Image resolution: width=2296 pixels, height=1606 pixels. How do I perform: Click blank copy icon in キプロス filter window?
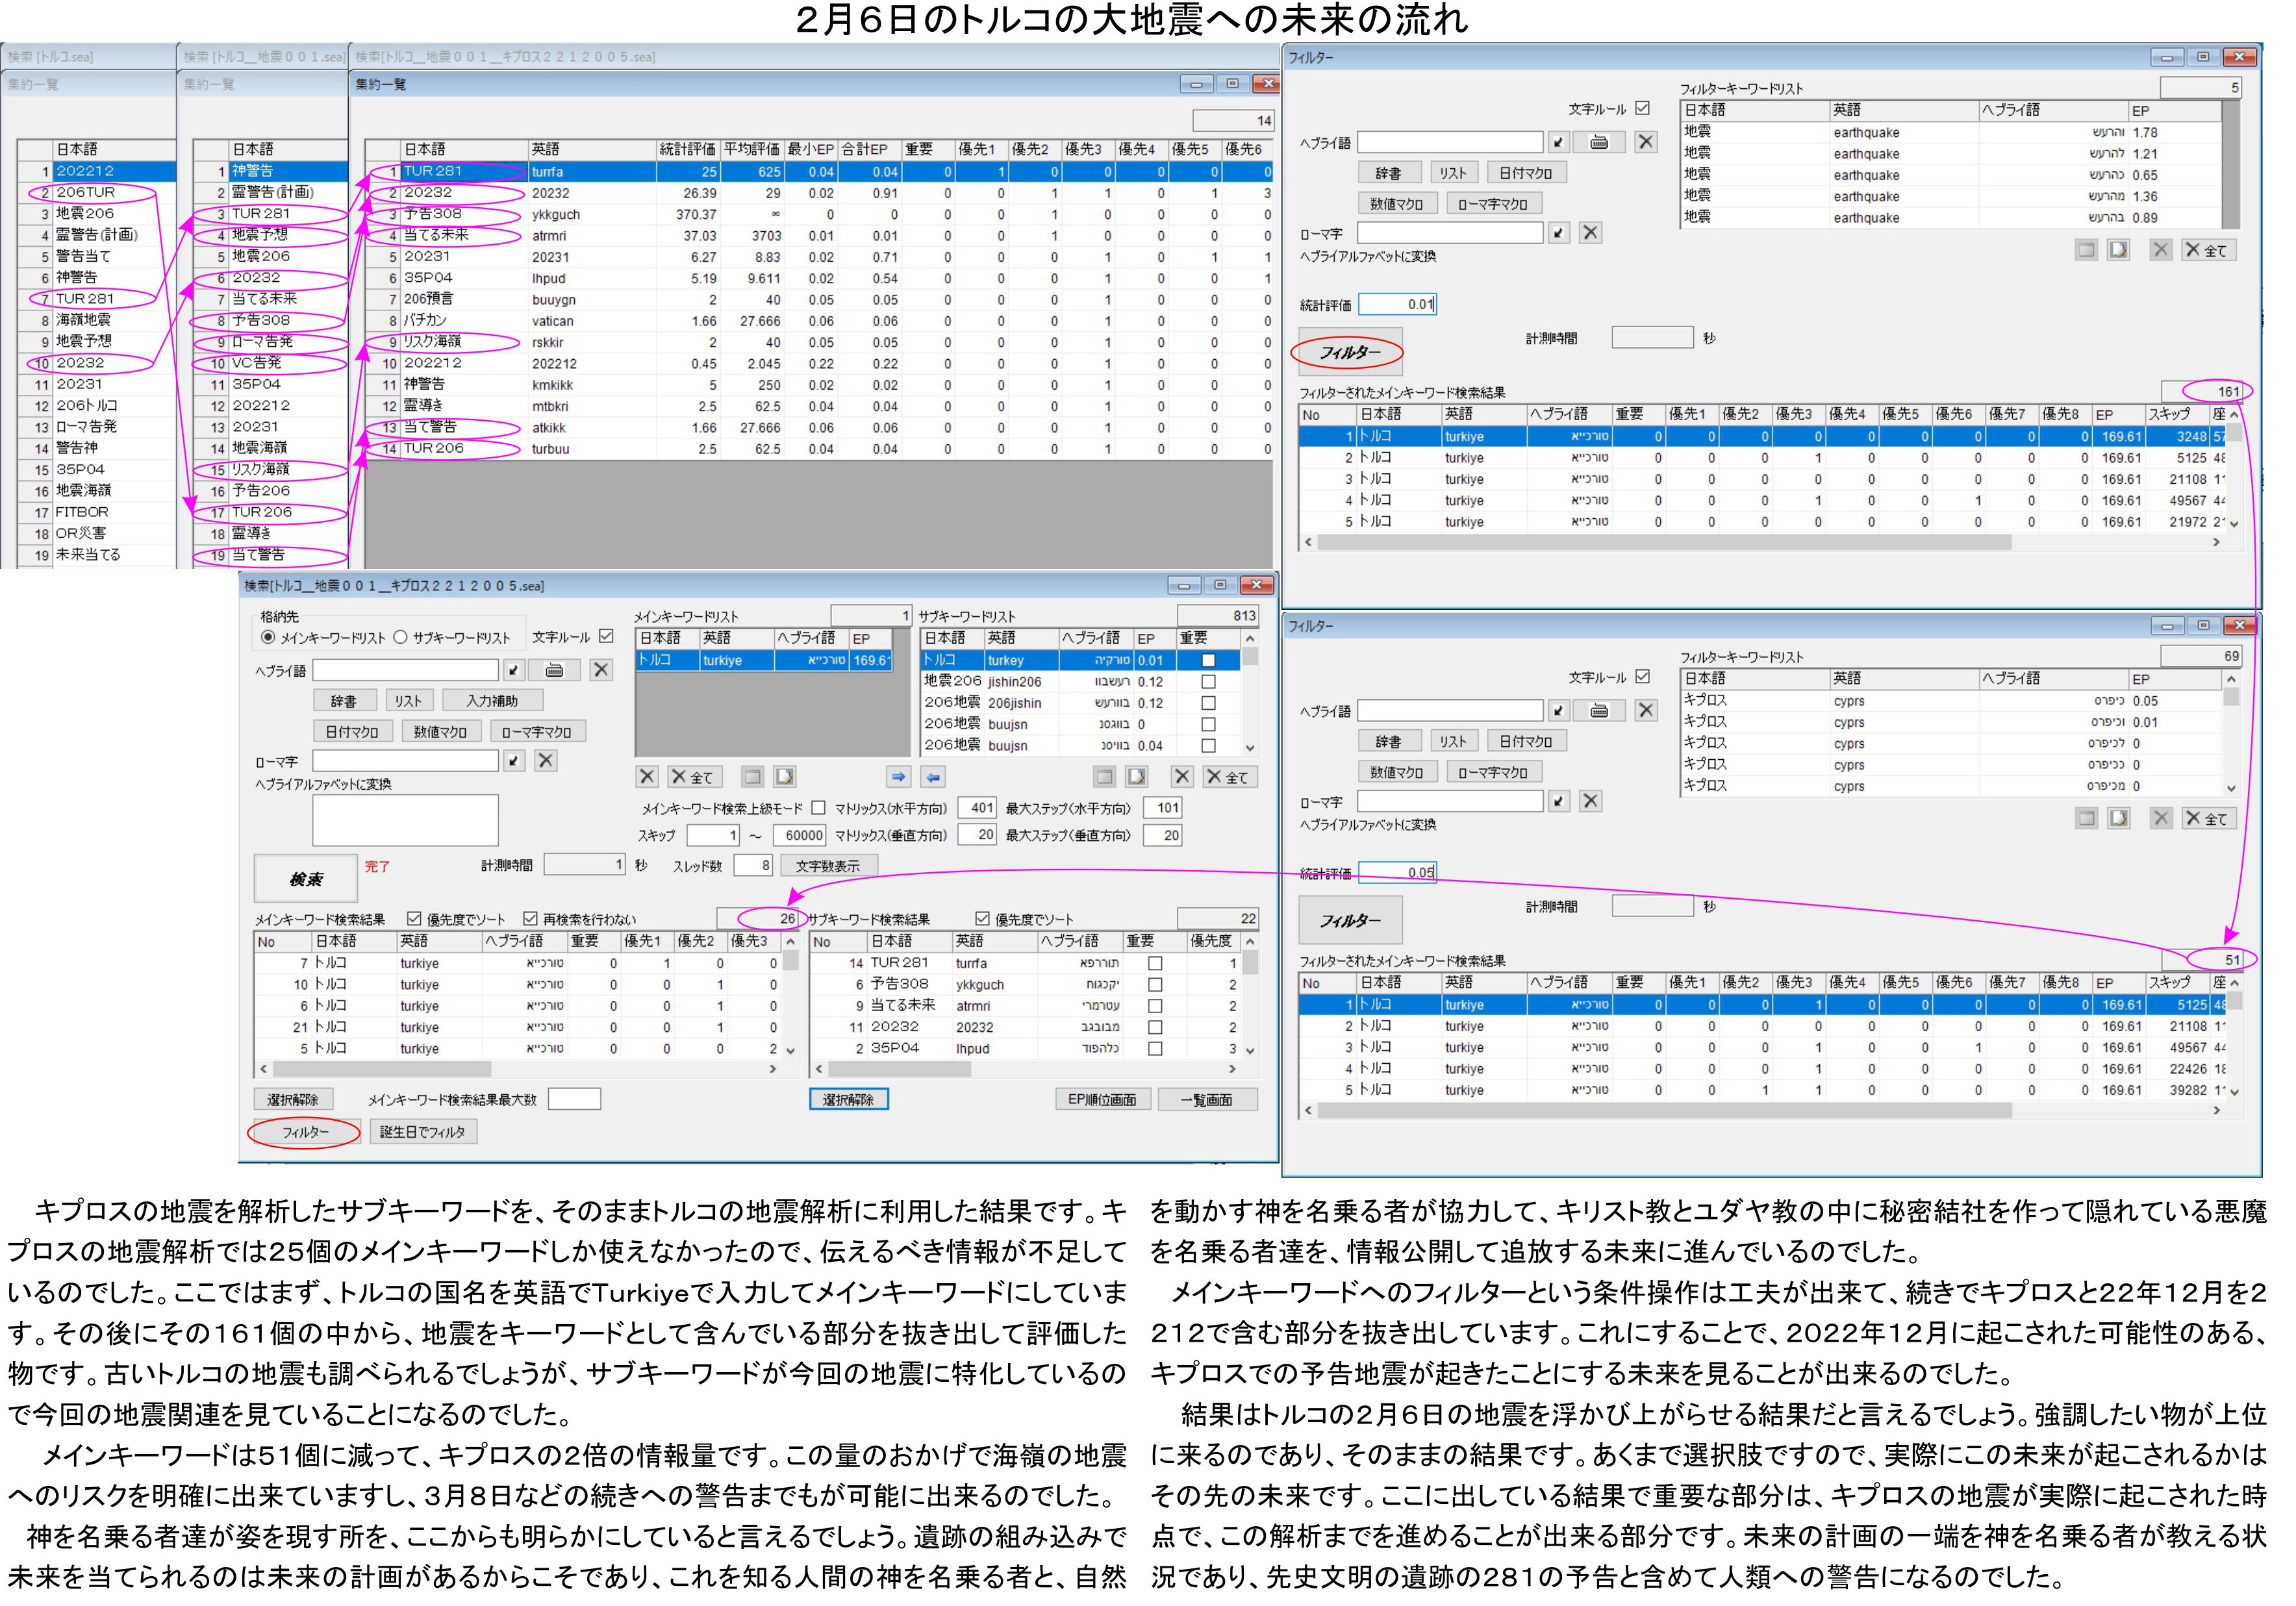[x=2087, y=818]
